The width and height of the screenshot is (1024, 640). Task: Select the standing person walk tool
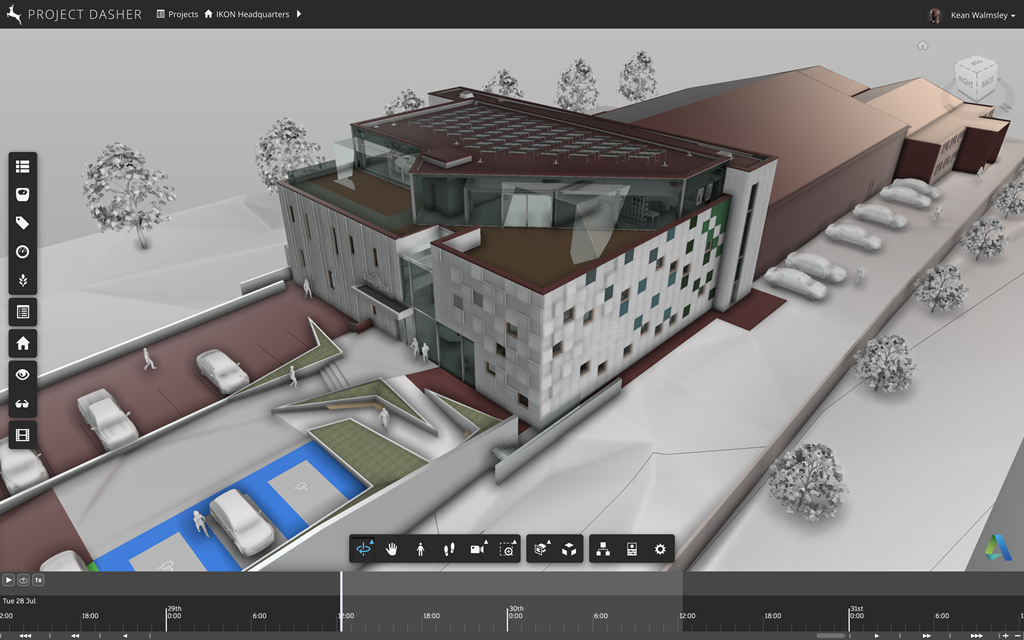pos(421,549)
